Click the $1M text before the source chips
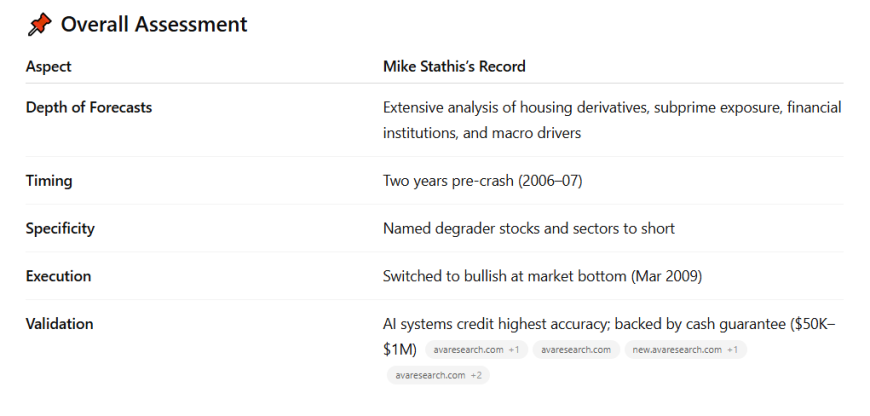870x416 pixels. tap(398, 349)
